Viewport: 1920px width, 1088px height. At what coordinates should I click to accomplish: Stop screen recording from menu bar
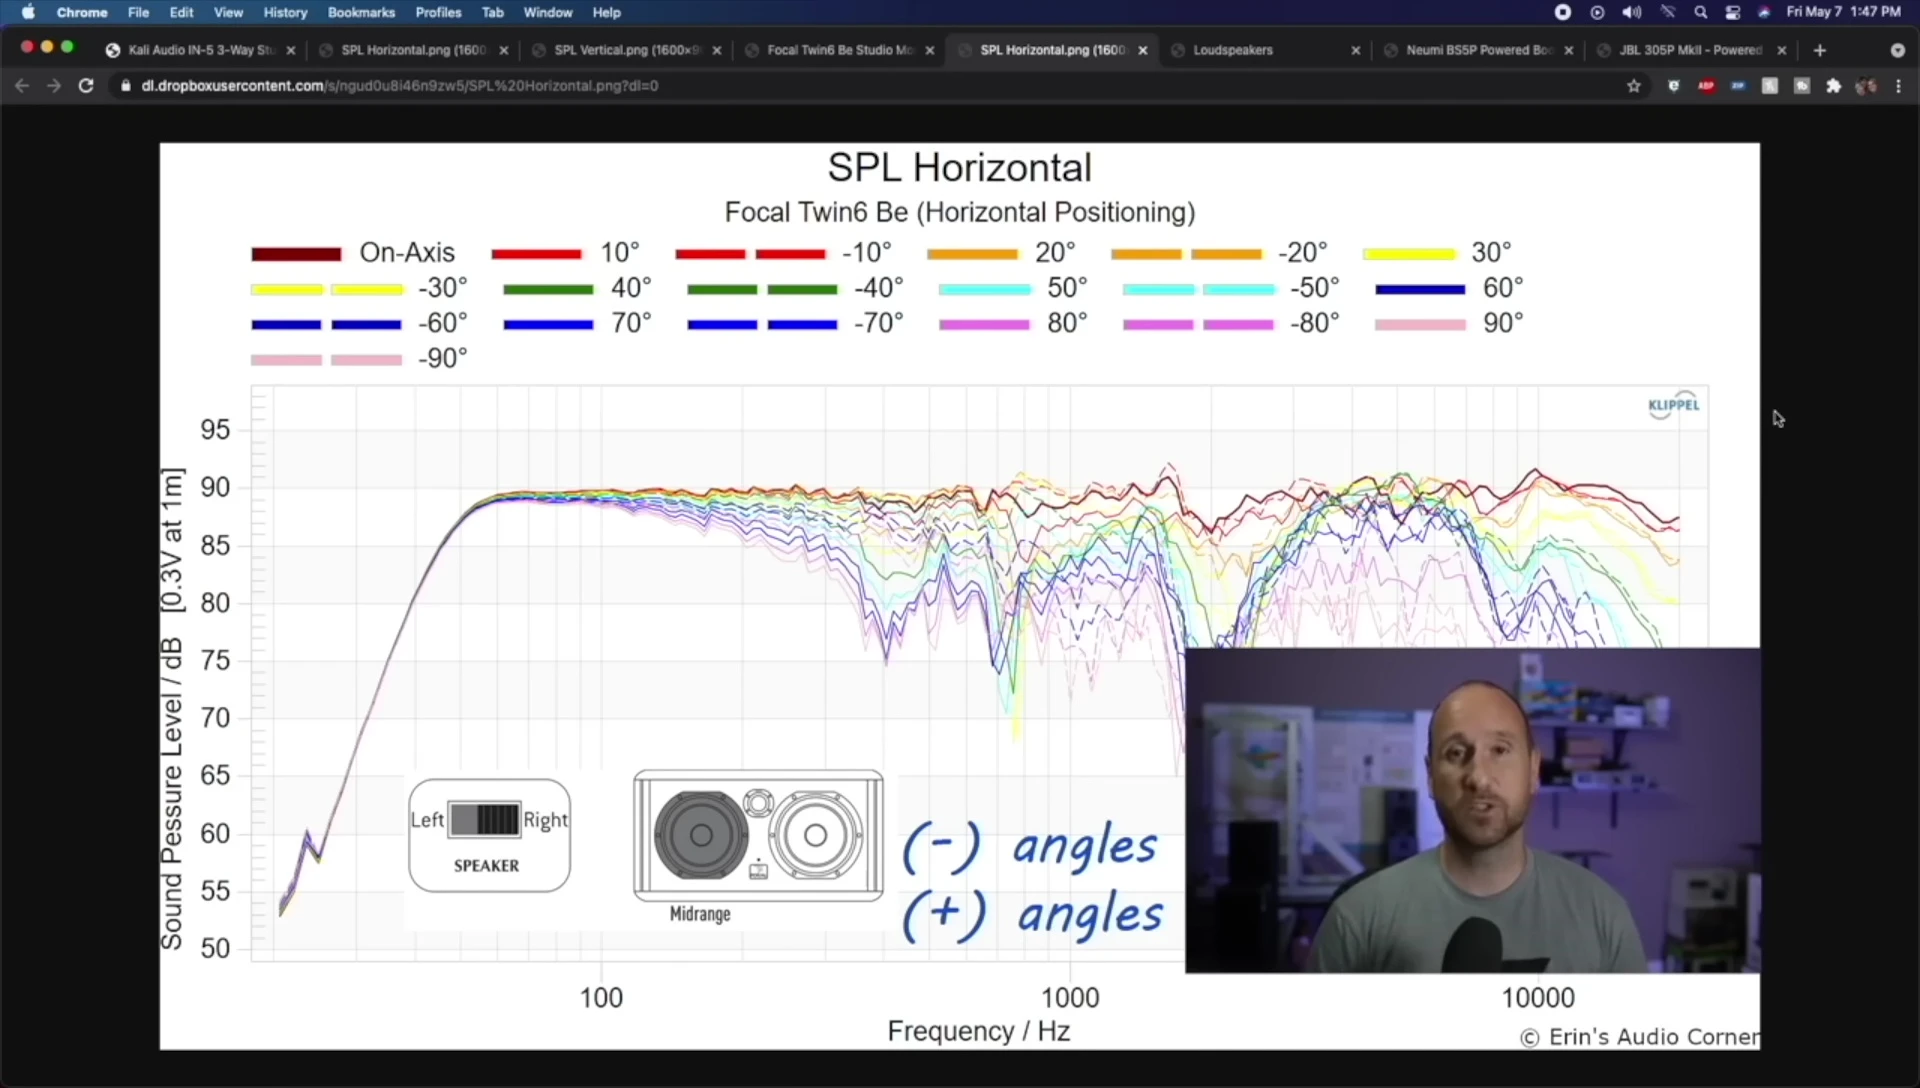pos(1562,12)
